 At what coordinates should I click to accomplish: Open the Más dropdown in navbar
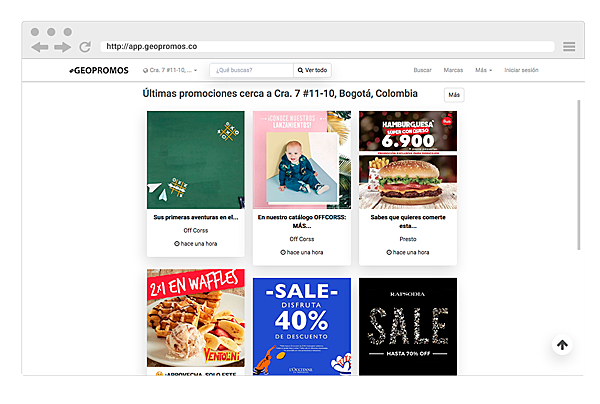(484, 70)
